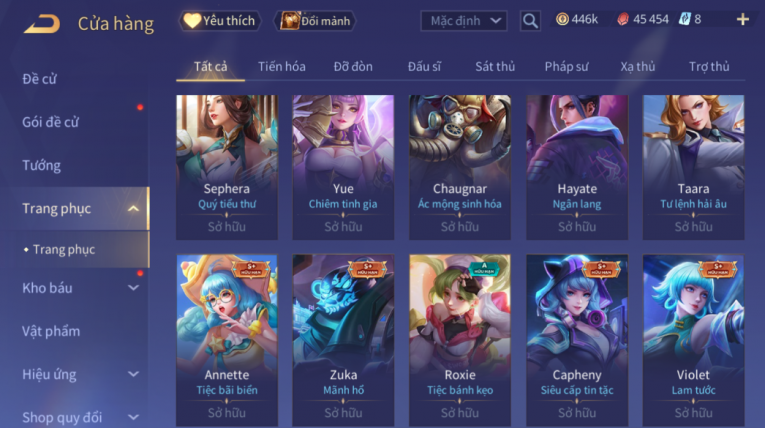Open the Tướng menu item

[x=41, y=165]
